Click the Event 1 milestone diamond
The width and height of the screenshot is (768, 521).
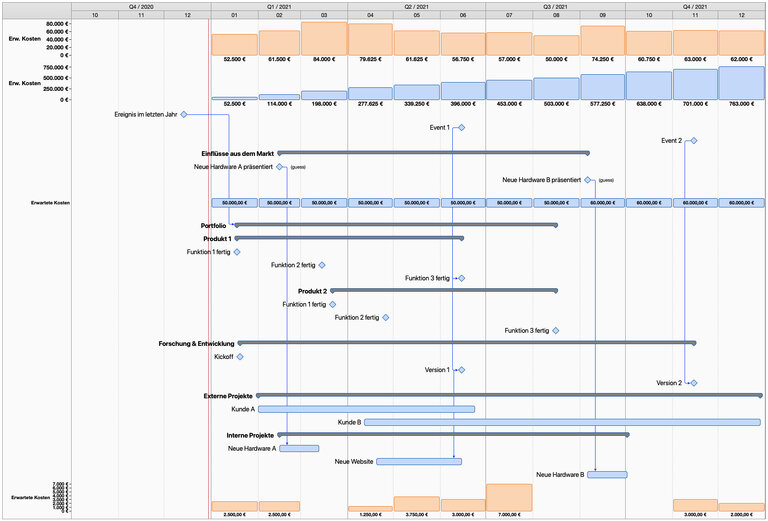pyautogui.click(x=461, y=128)
